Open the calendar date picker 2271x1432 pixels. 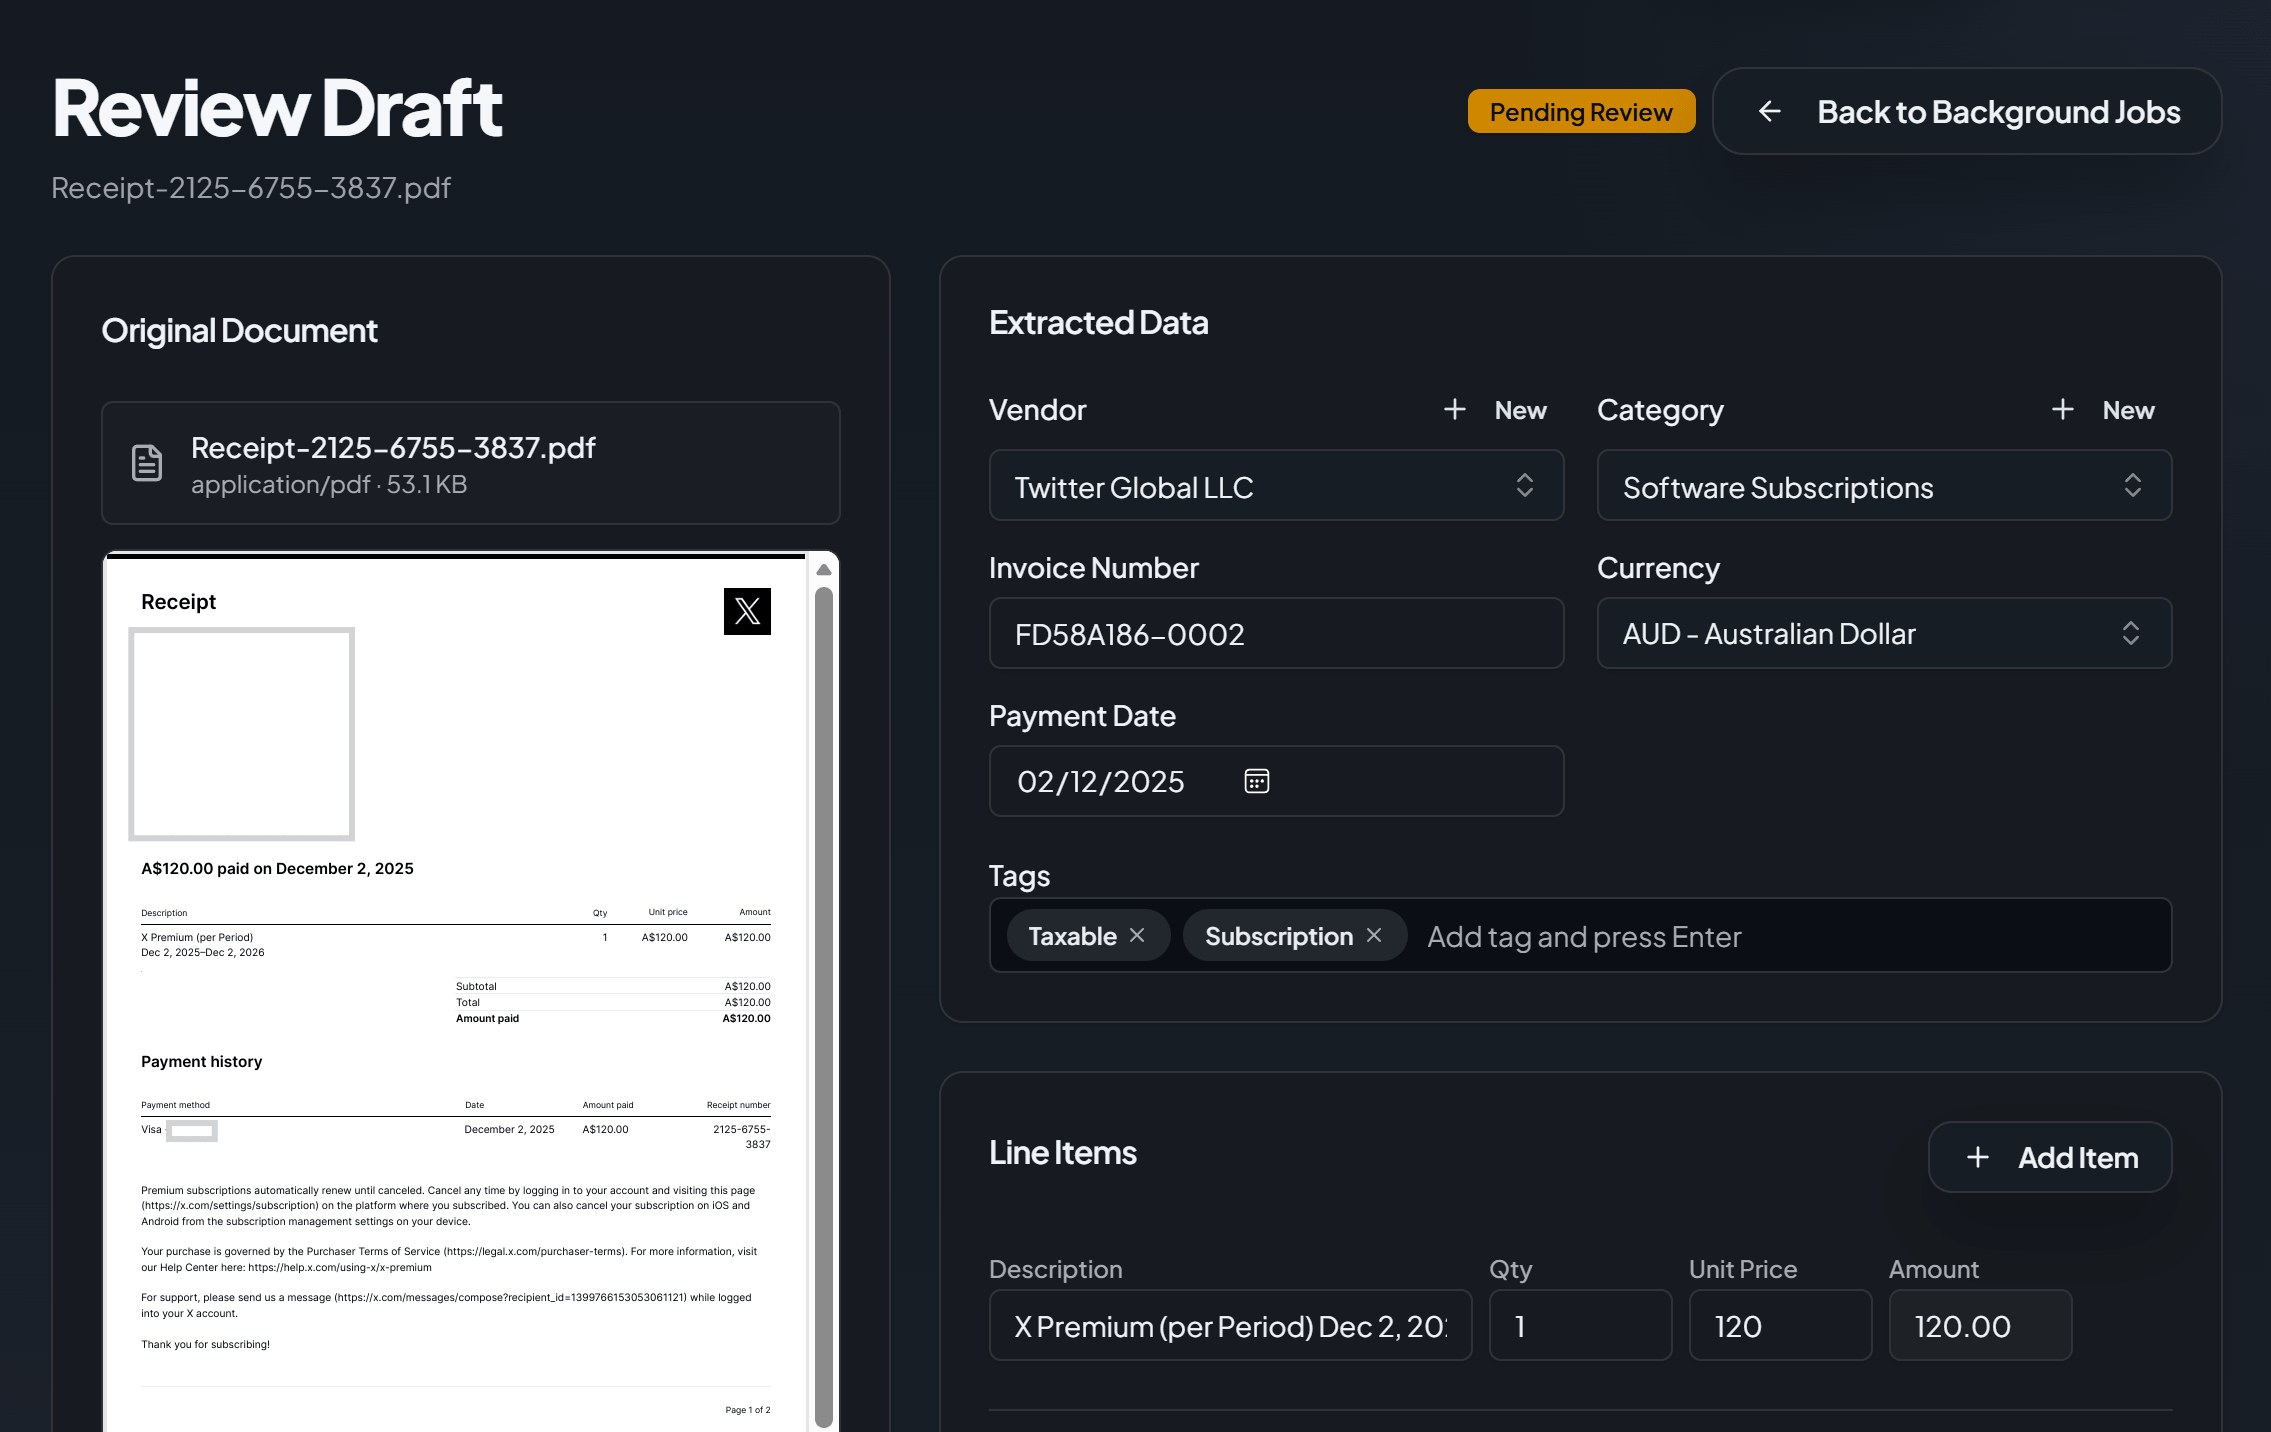pyautogui.click(x=1255, y=781)
